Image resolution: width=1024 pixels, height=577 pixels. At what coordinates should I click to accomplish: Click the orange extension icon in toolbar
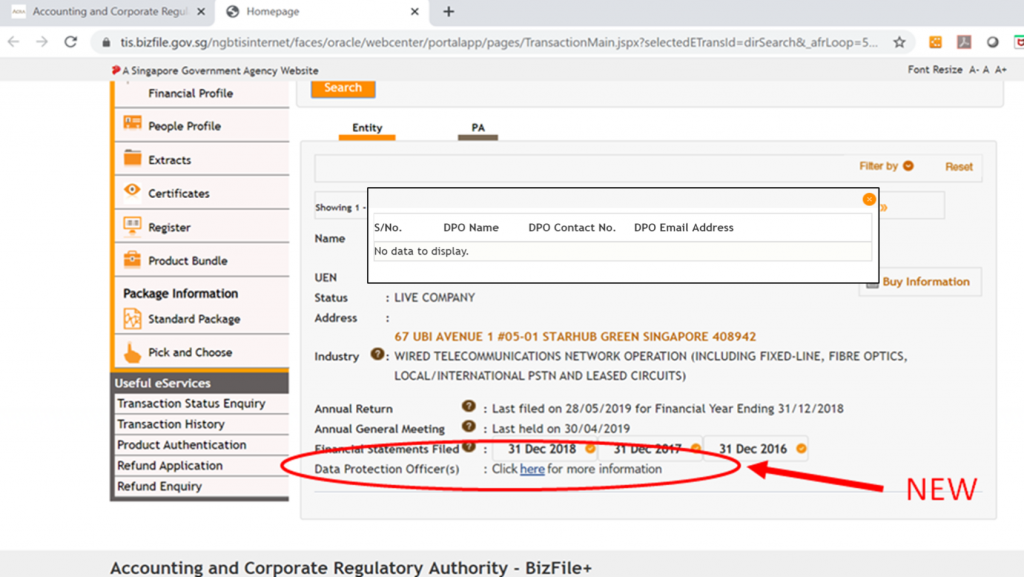coord(935,42)
